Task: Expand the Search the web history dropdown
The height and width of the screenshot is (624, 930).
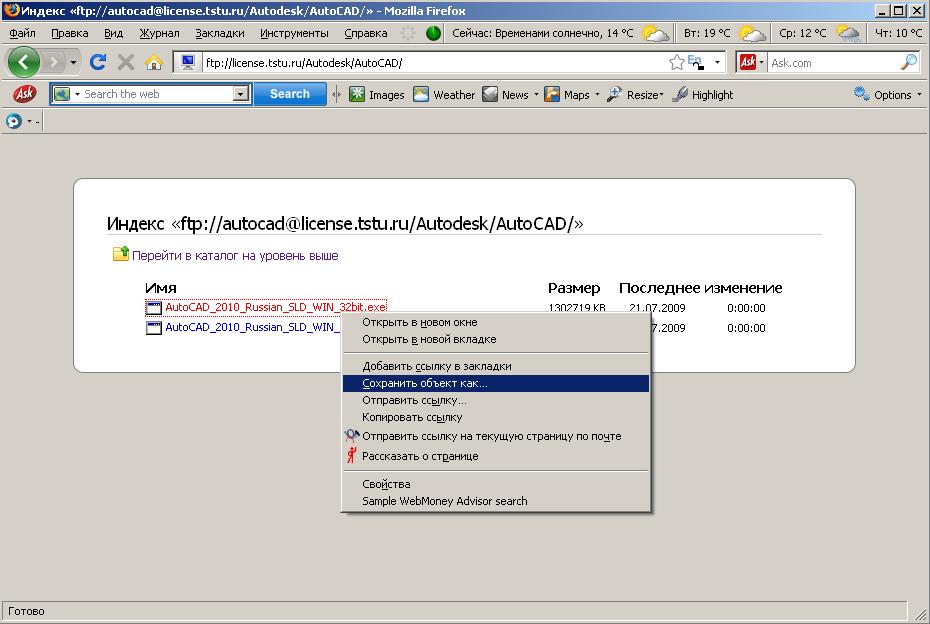Action: pos(240,94)
